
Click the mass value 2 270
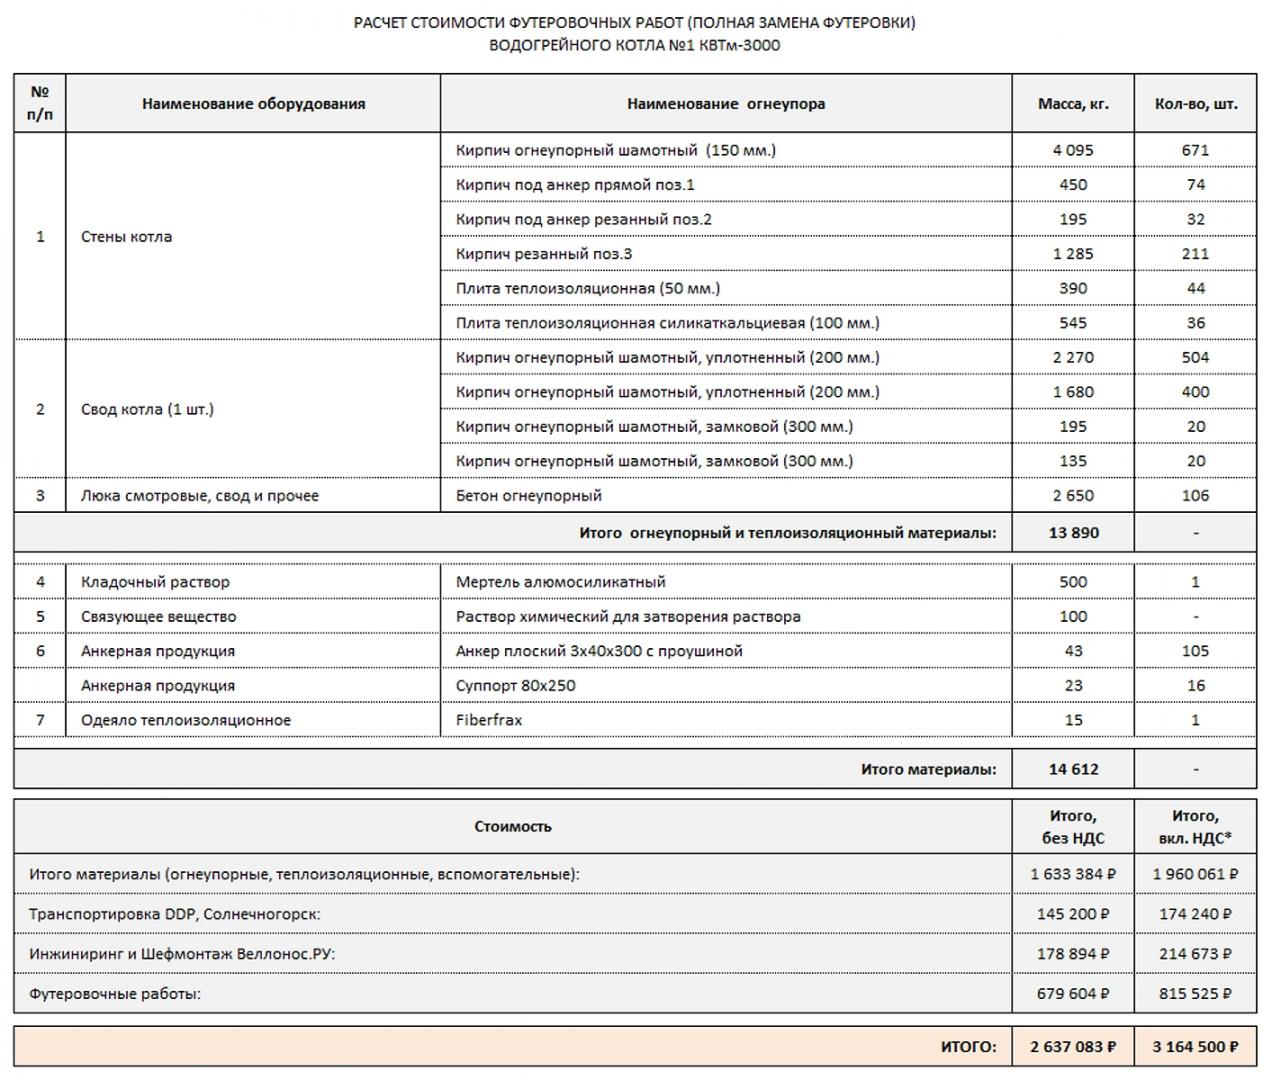[1073, 357]
